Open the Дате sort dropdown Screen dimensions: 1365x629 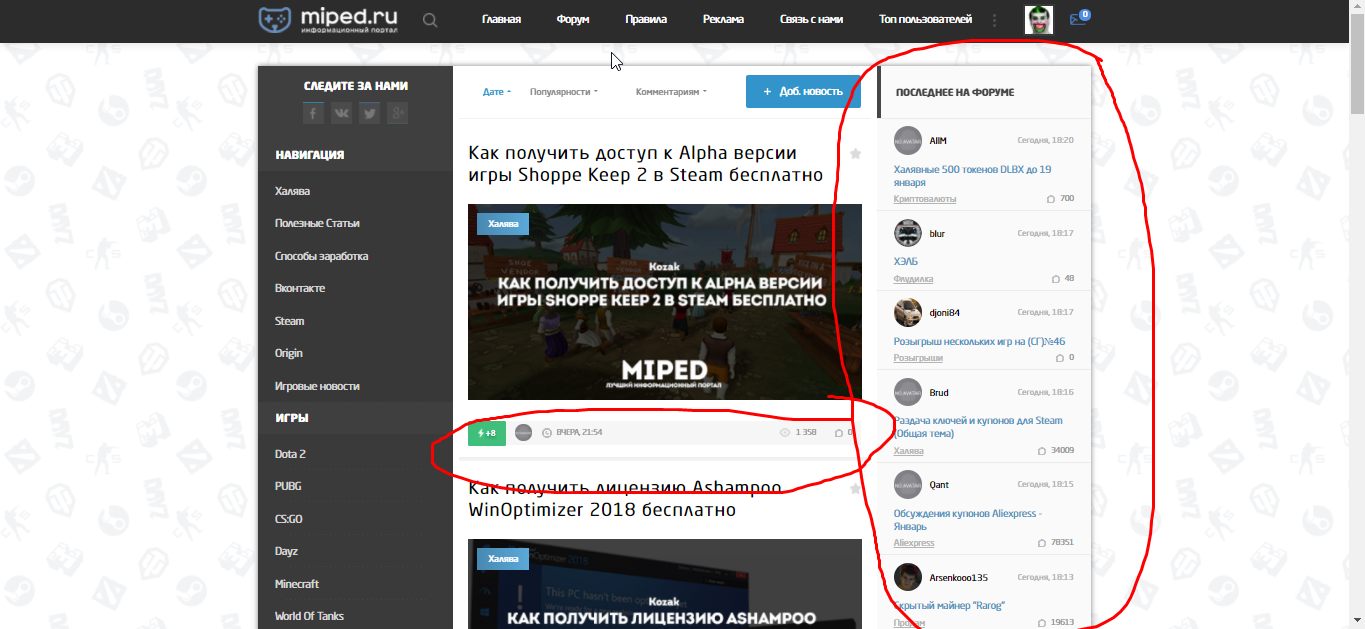tap(497, 92)
